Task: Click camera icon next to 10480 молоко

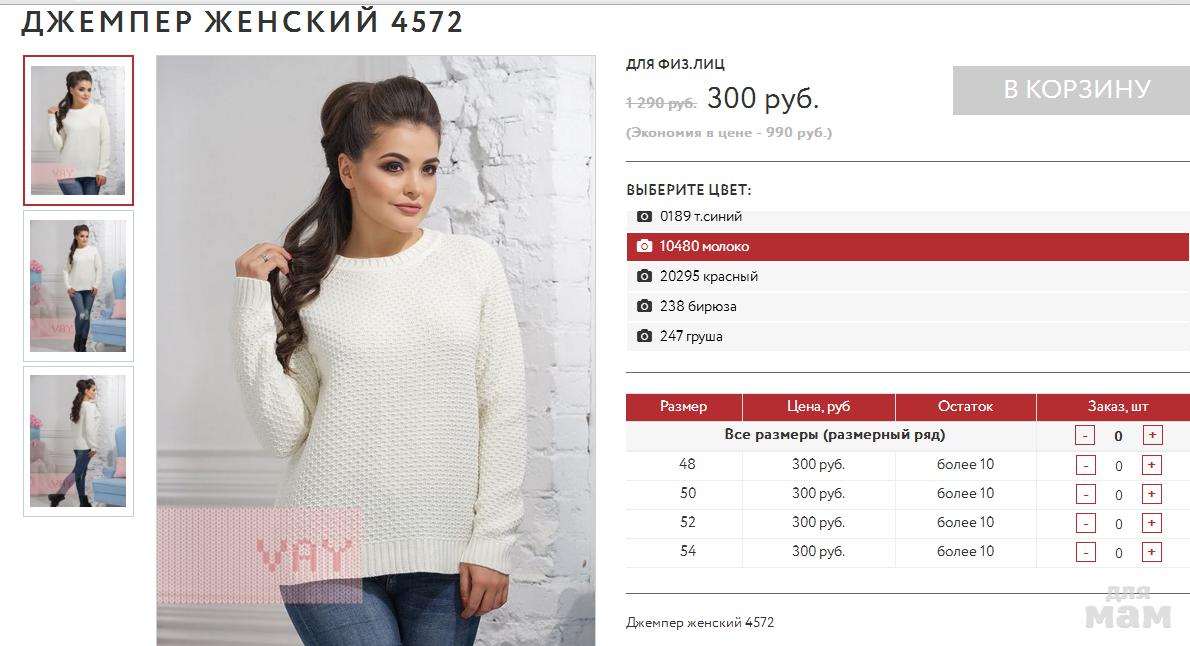Action: click(644, 246)
